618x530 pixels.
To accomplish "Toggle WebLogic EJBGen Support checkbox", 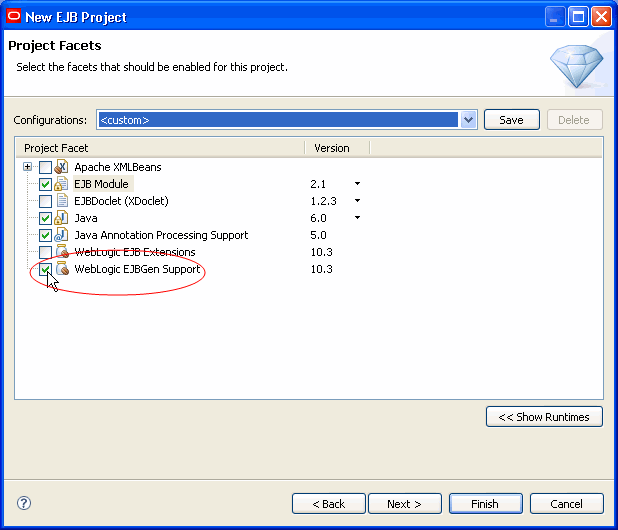I will pos(45,269).
